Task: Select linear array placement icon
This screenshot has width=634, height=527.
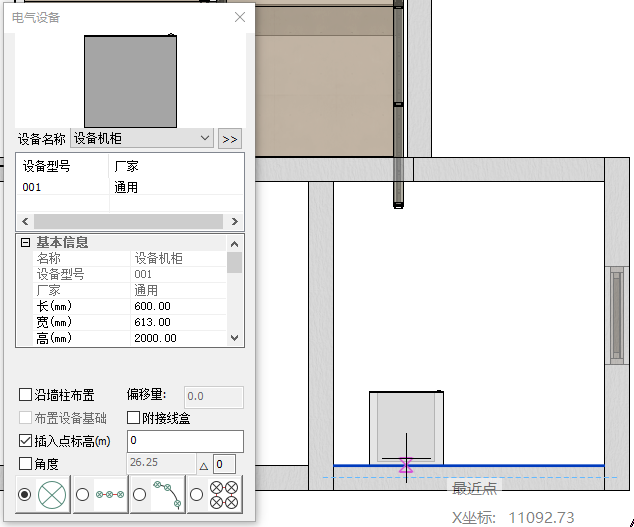Action: (110, 494)
